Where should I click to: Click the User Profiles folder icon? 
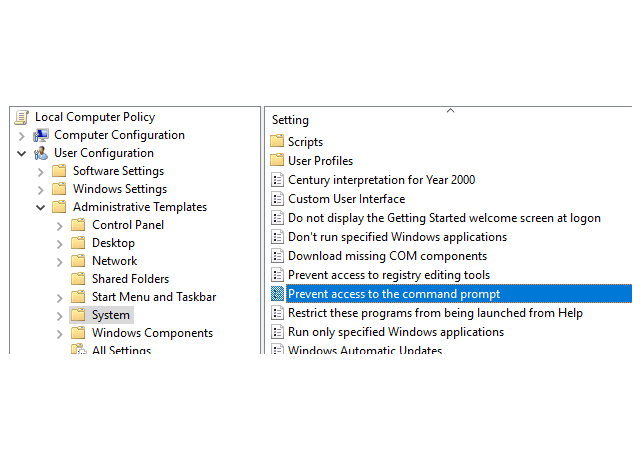[277, 161]
